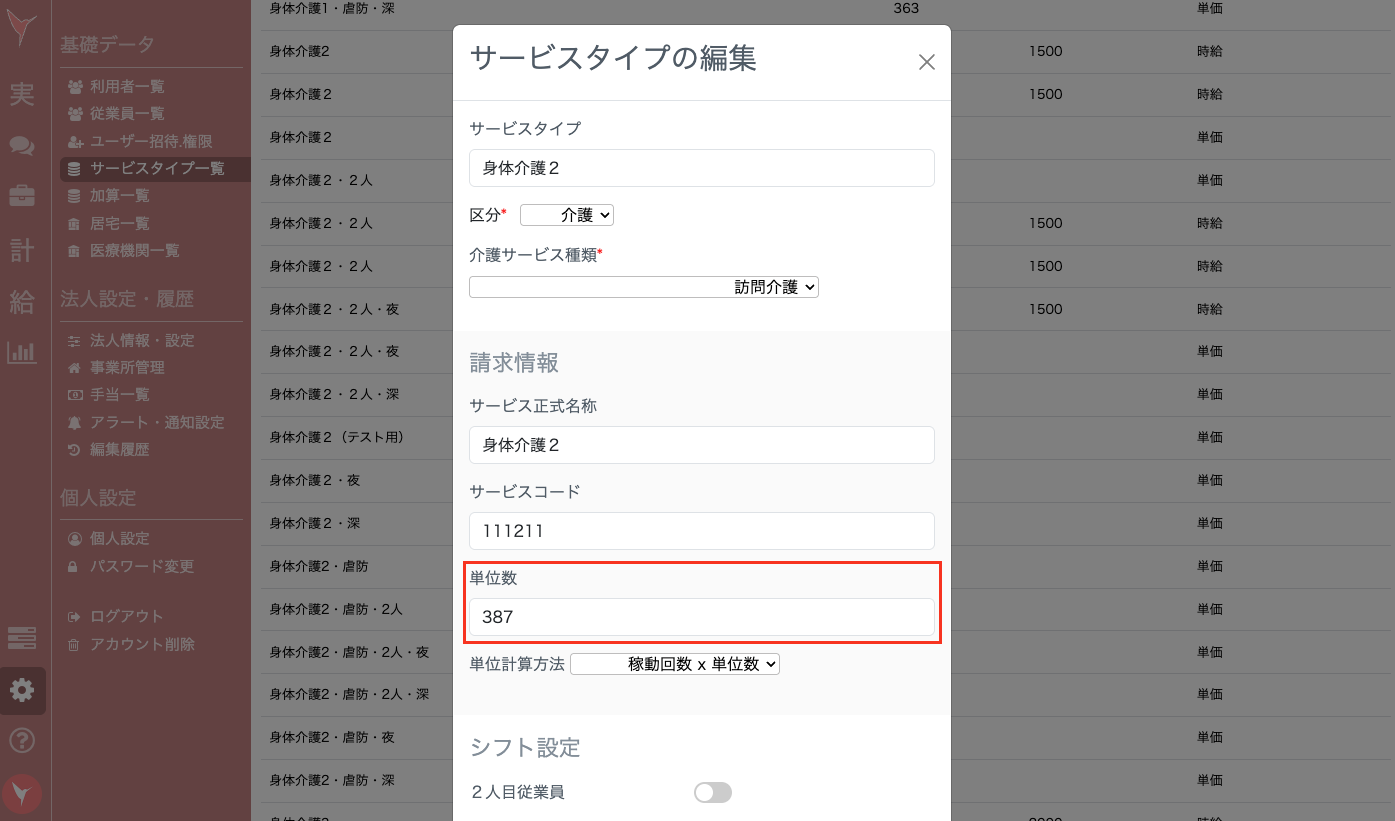The height and width of the screenshot is (821, 1395).
Task: Click the briefcase icon in the left rail
Action: (22, 197)
